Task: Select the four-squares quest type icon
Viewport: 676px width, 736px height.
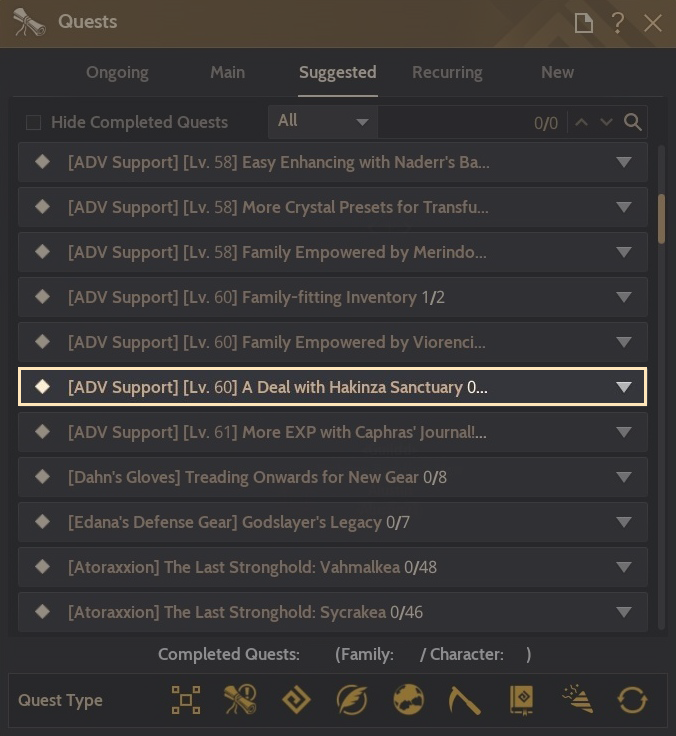Action: click(186, 700)
